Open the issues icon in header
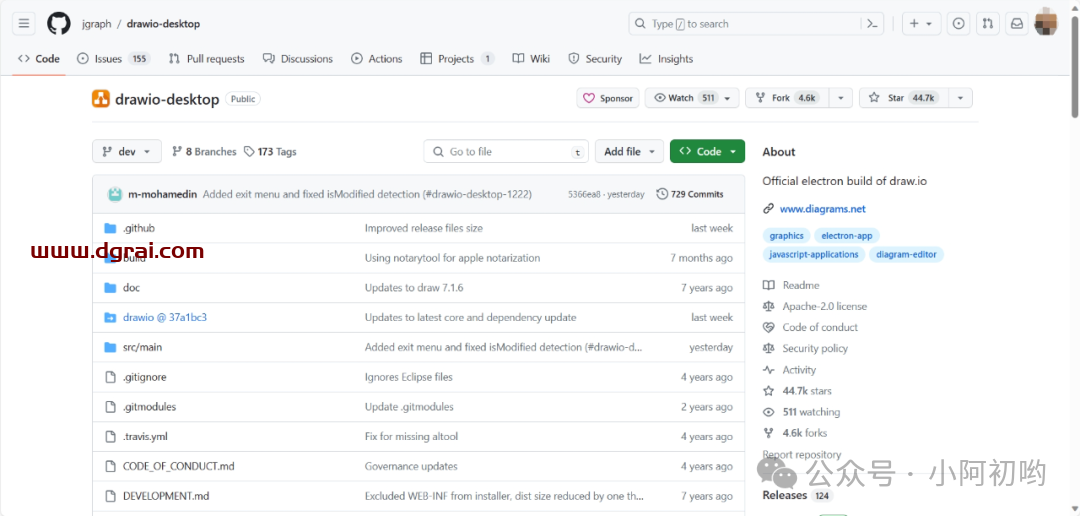 958,24
